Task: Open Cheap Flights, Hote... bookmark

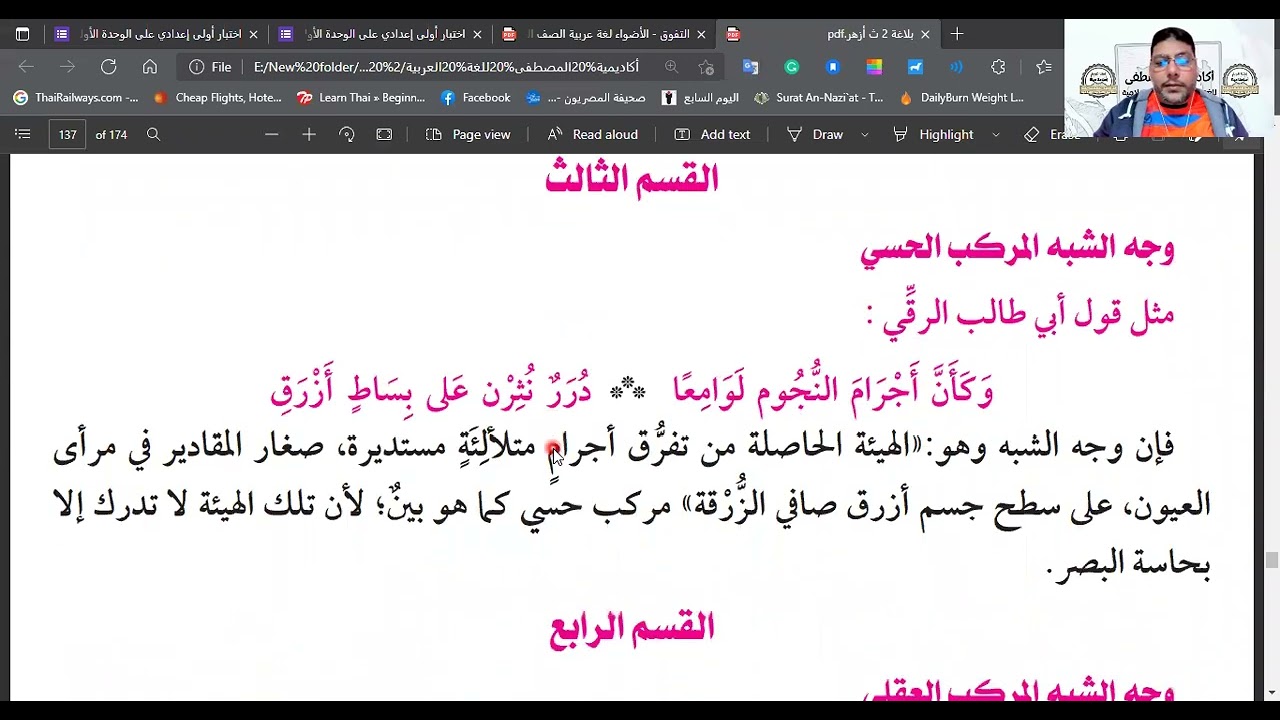Action: 218,98
